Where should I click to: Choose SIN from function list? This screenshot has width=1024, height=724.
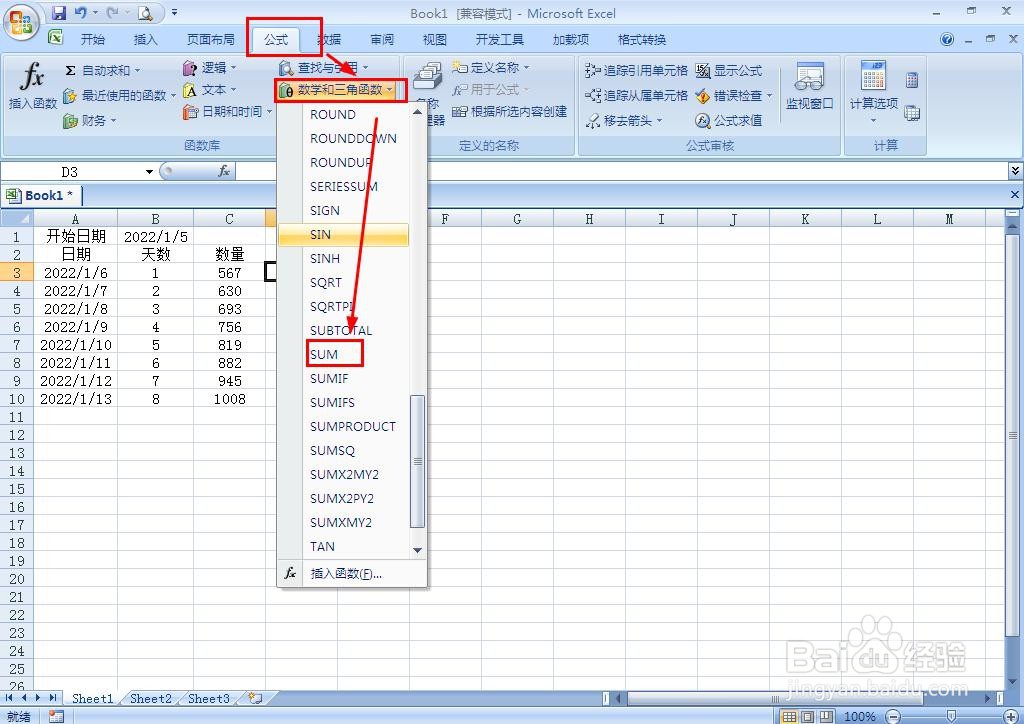(x=344, y=234)
